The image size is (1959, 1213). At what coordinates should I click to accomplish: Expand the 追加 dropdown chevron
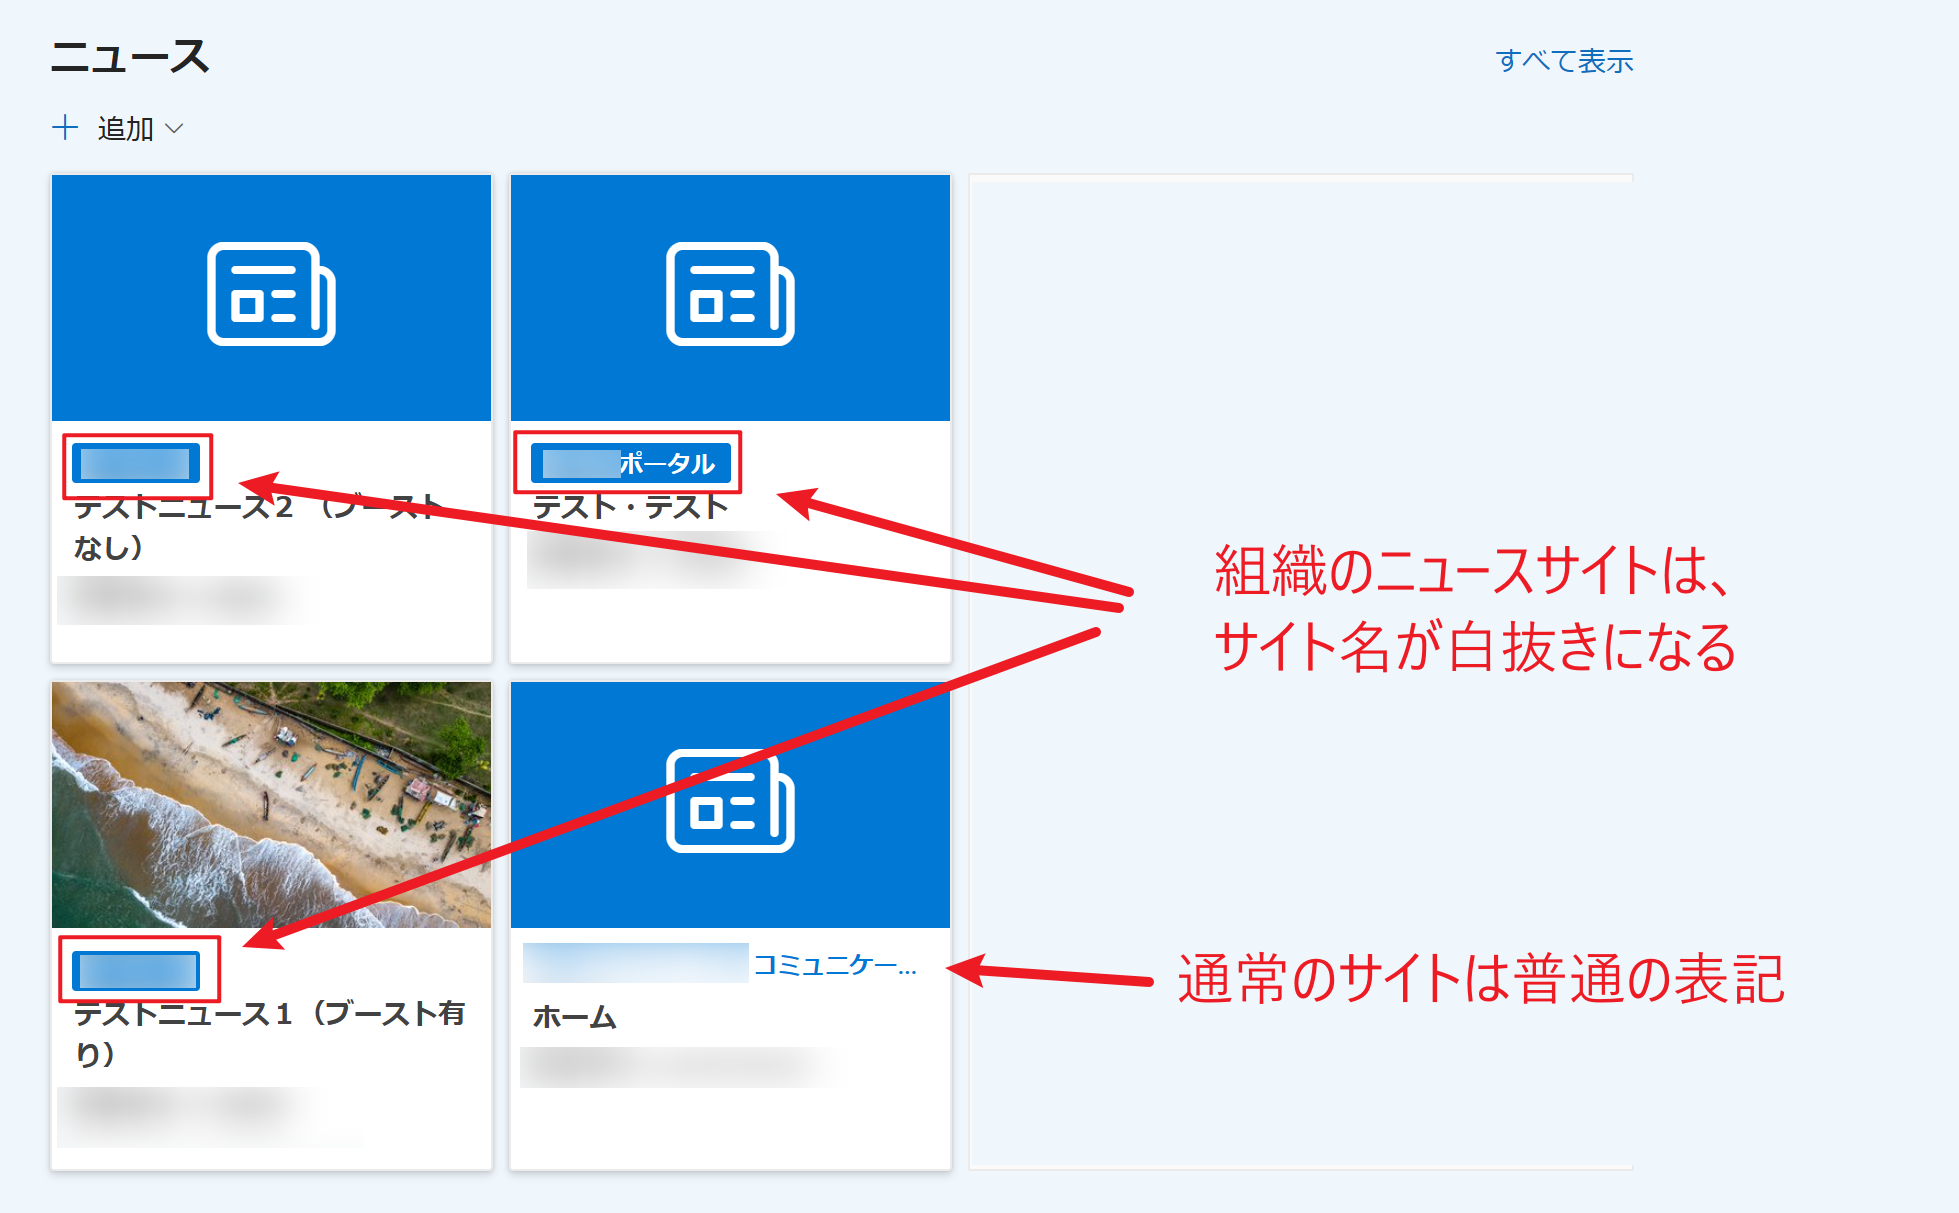pyautogui.click(x=173, y=129)
